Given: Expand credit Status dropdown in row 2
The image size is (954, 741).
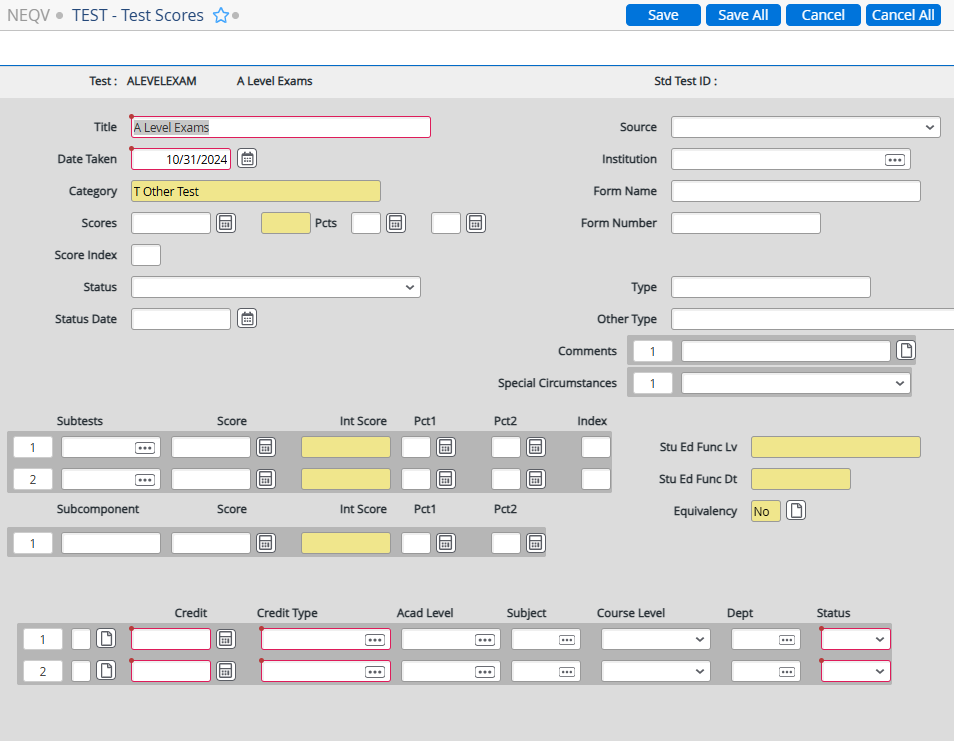Looking at the screenshot, I should click(880, 672).
